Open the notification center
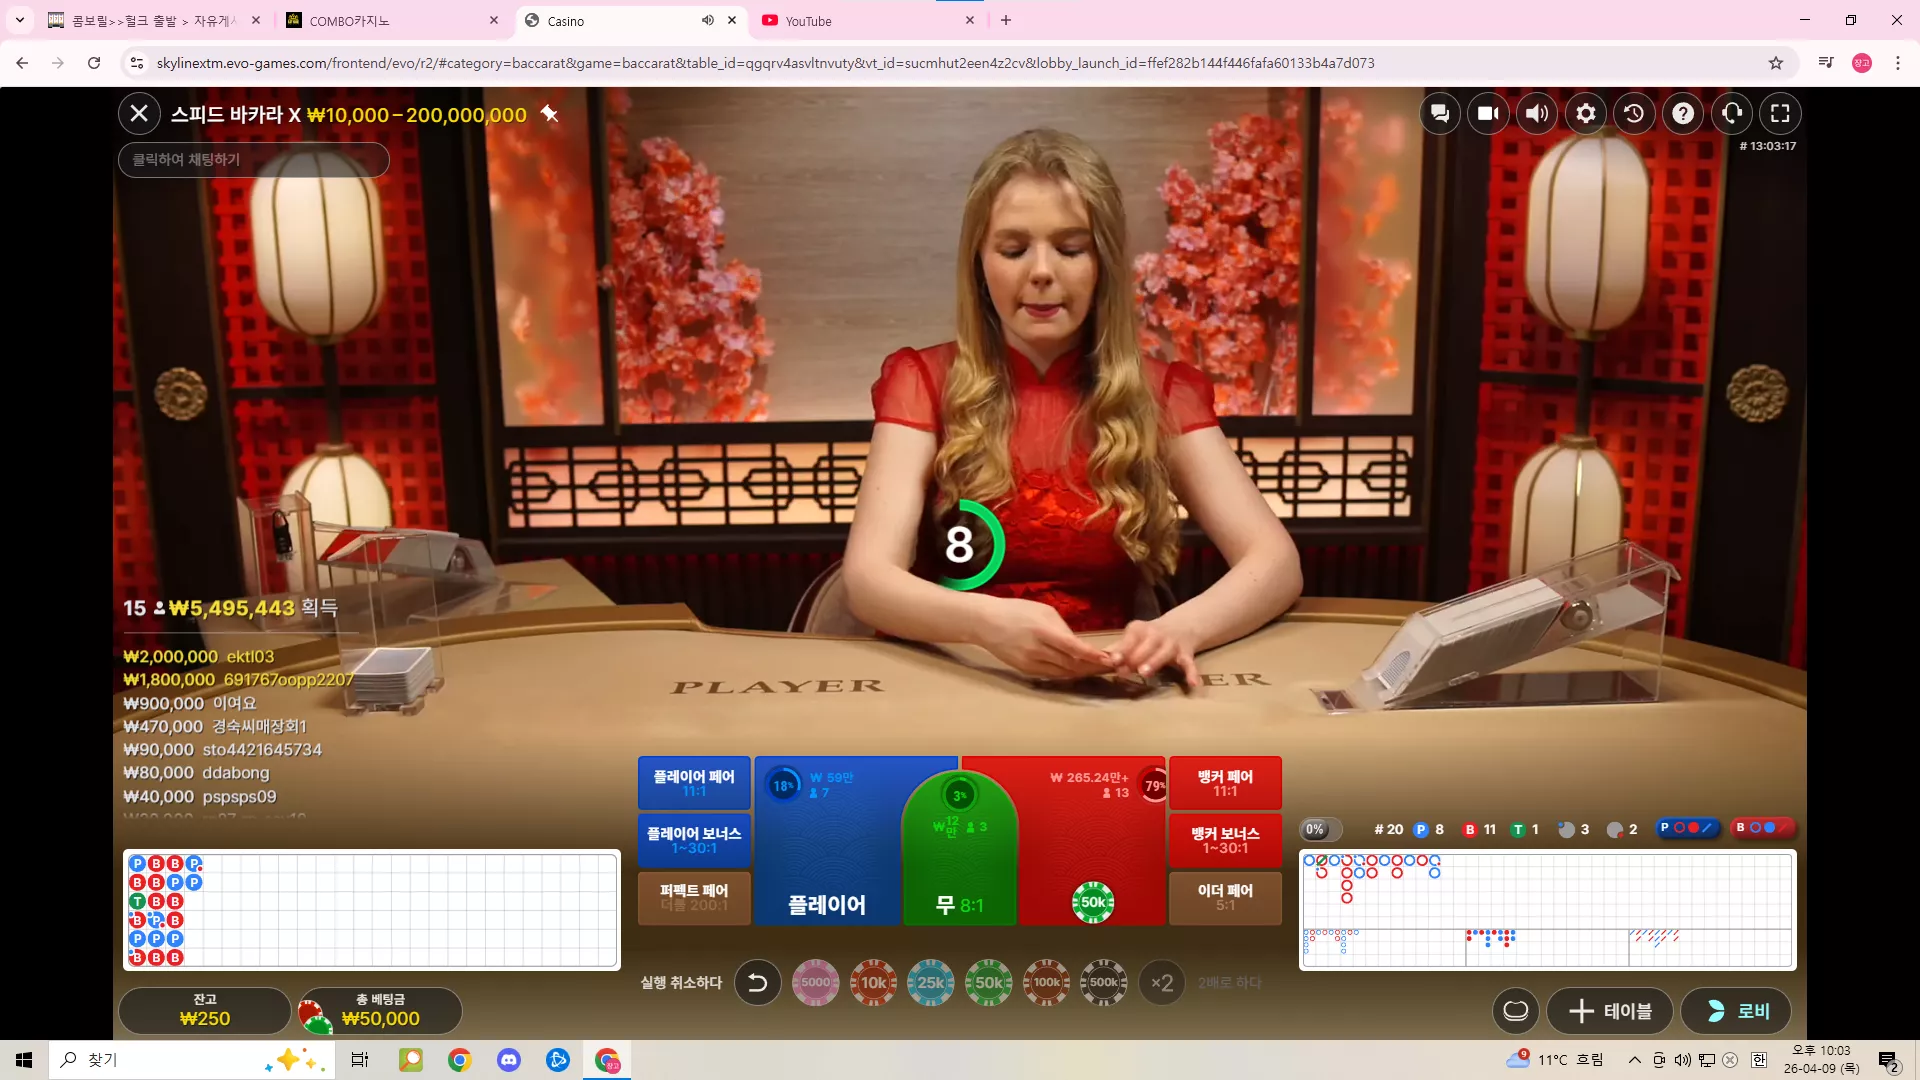 (1888, 1060)
